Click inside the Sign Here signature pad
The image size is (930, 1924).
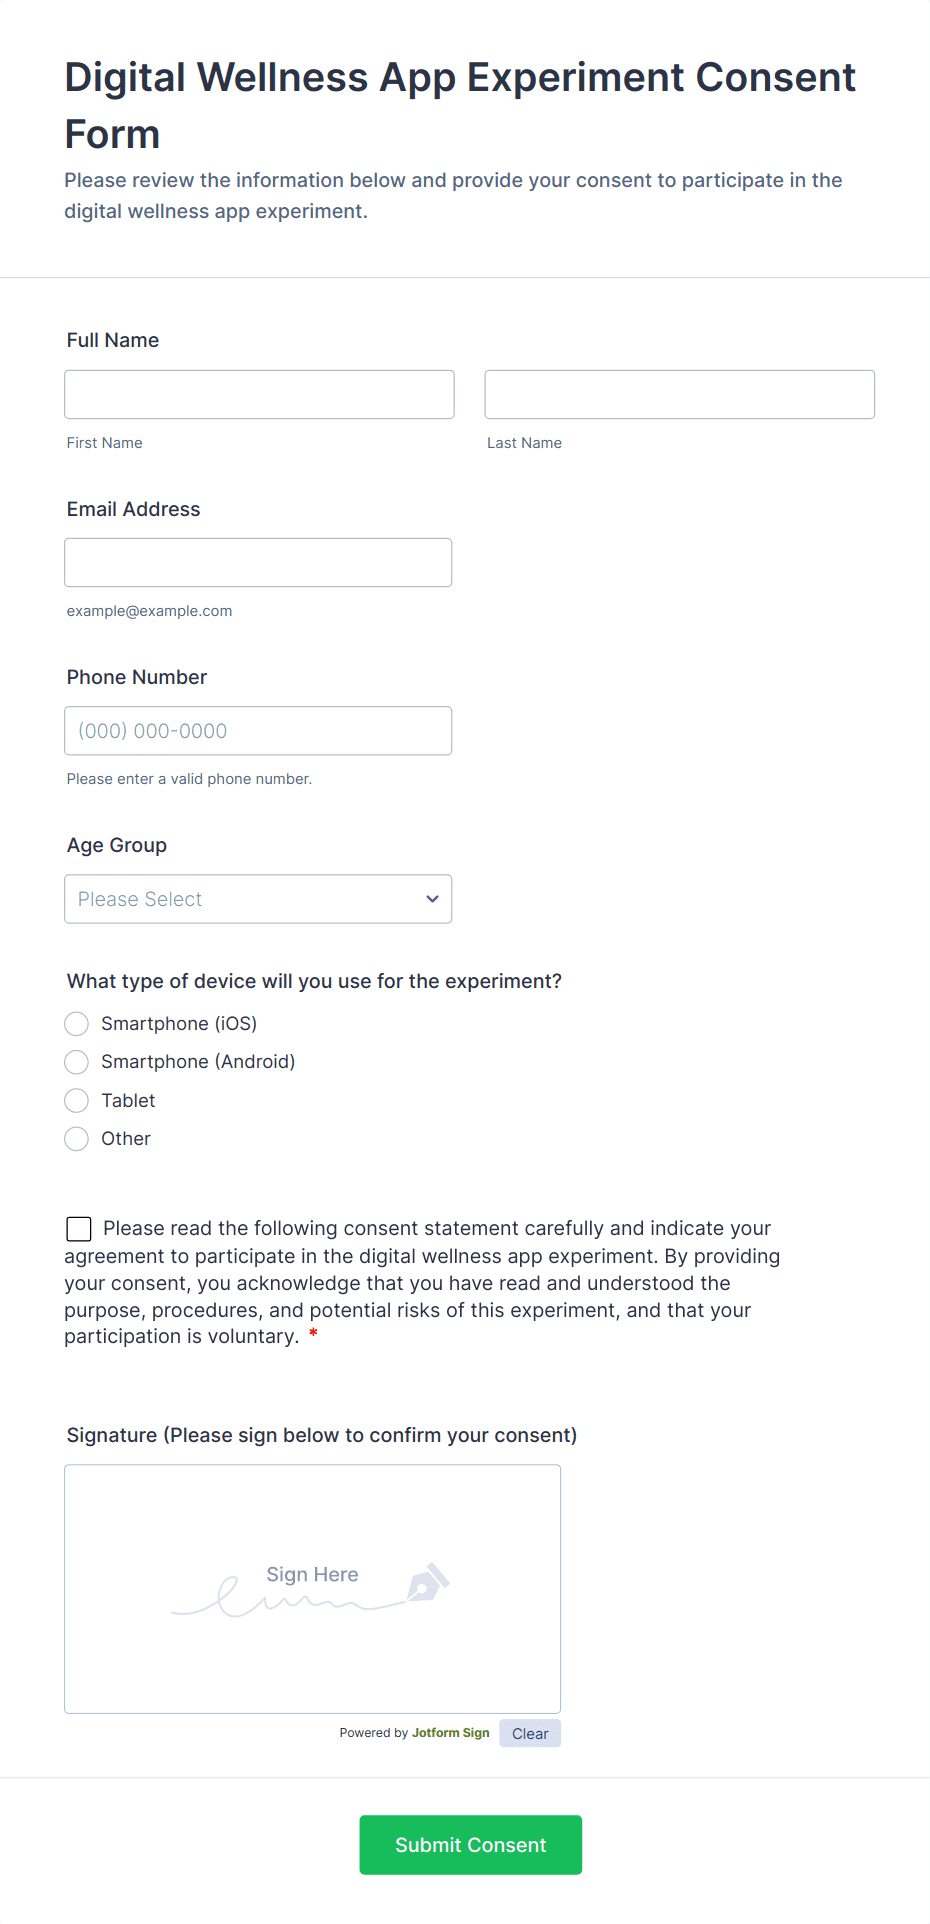coord(313,1589)
